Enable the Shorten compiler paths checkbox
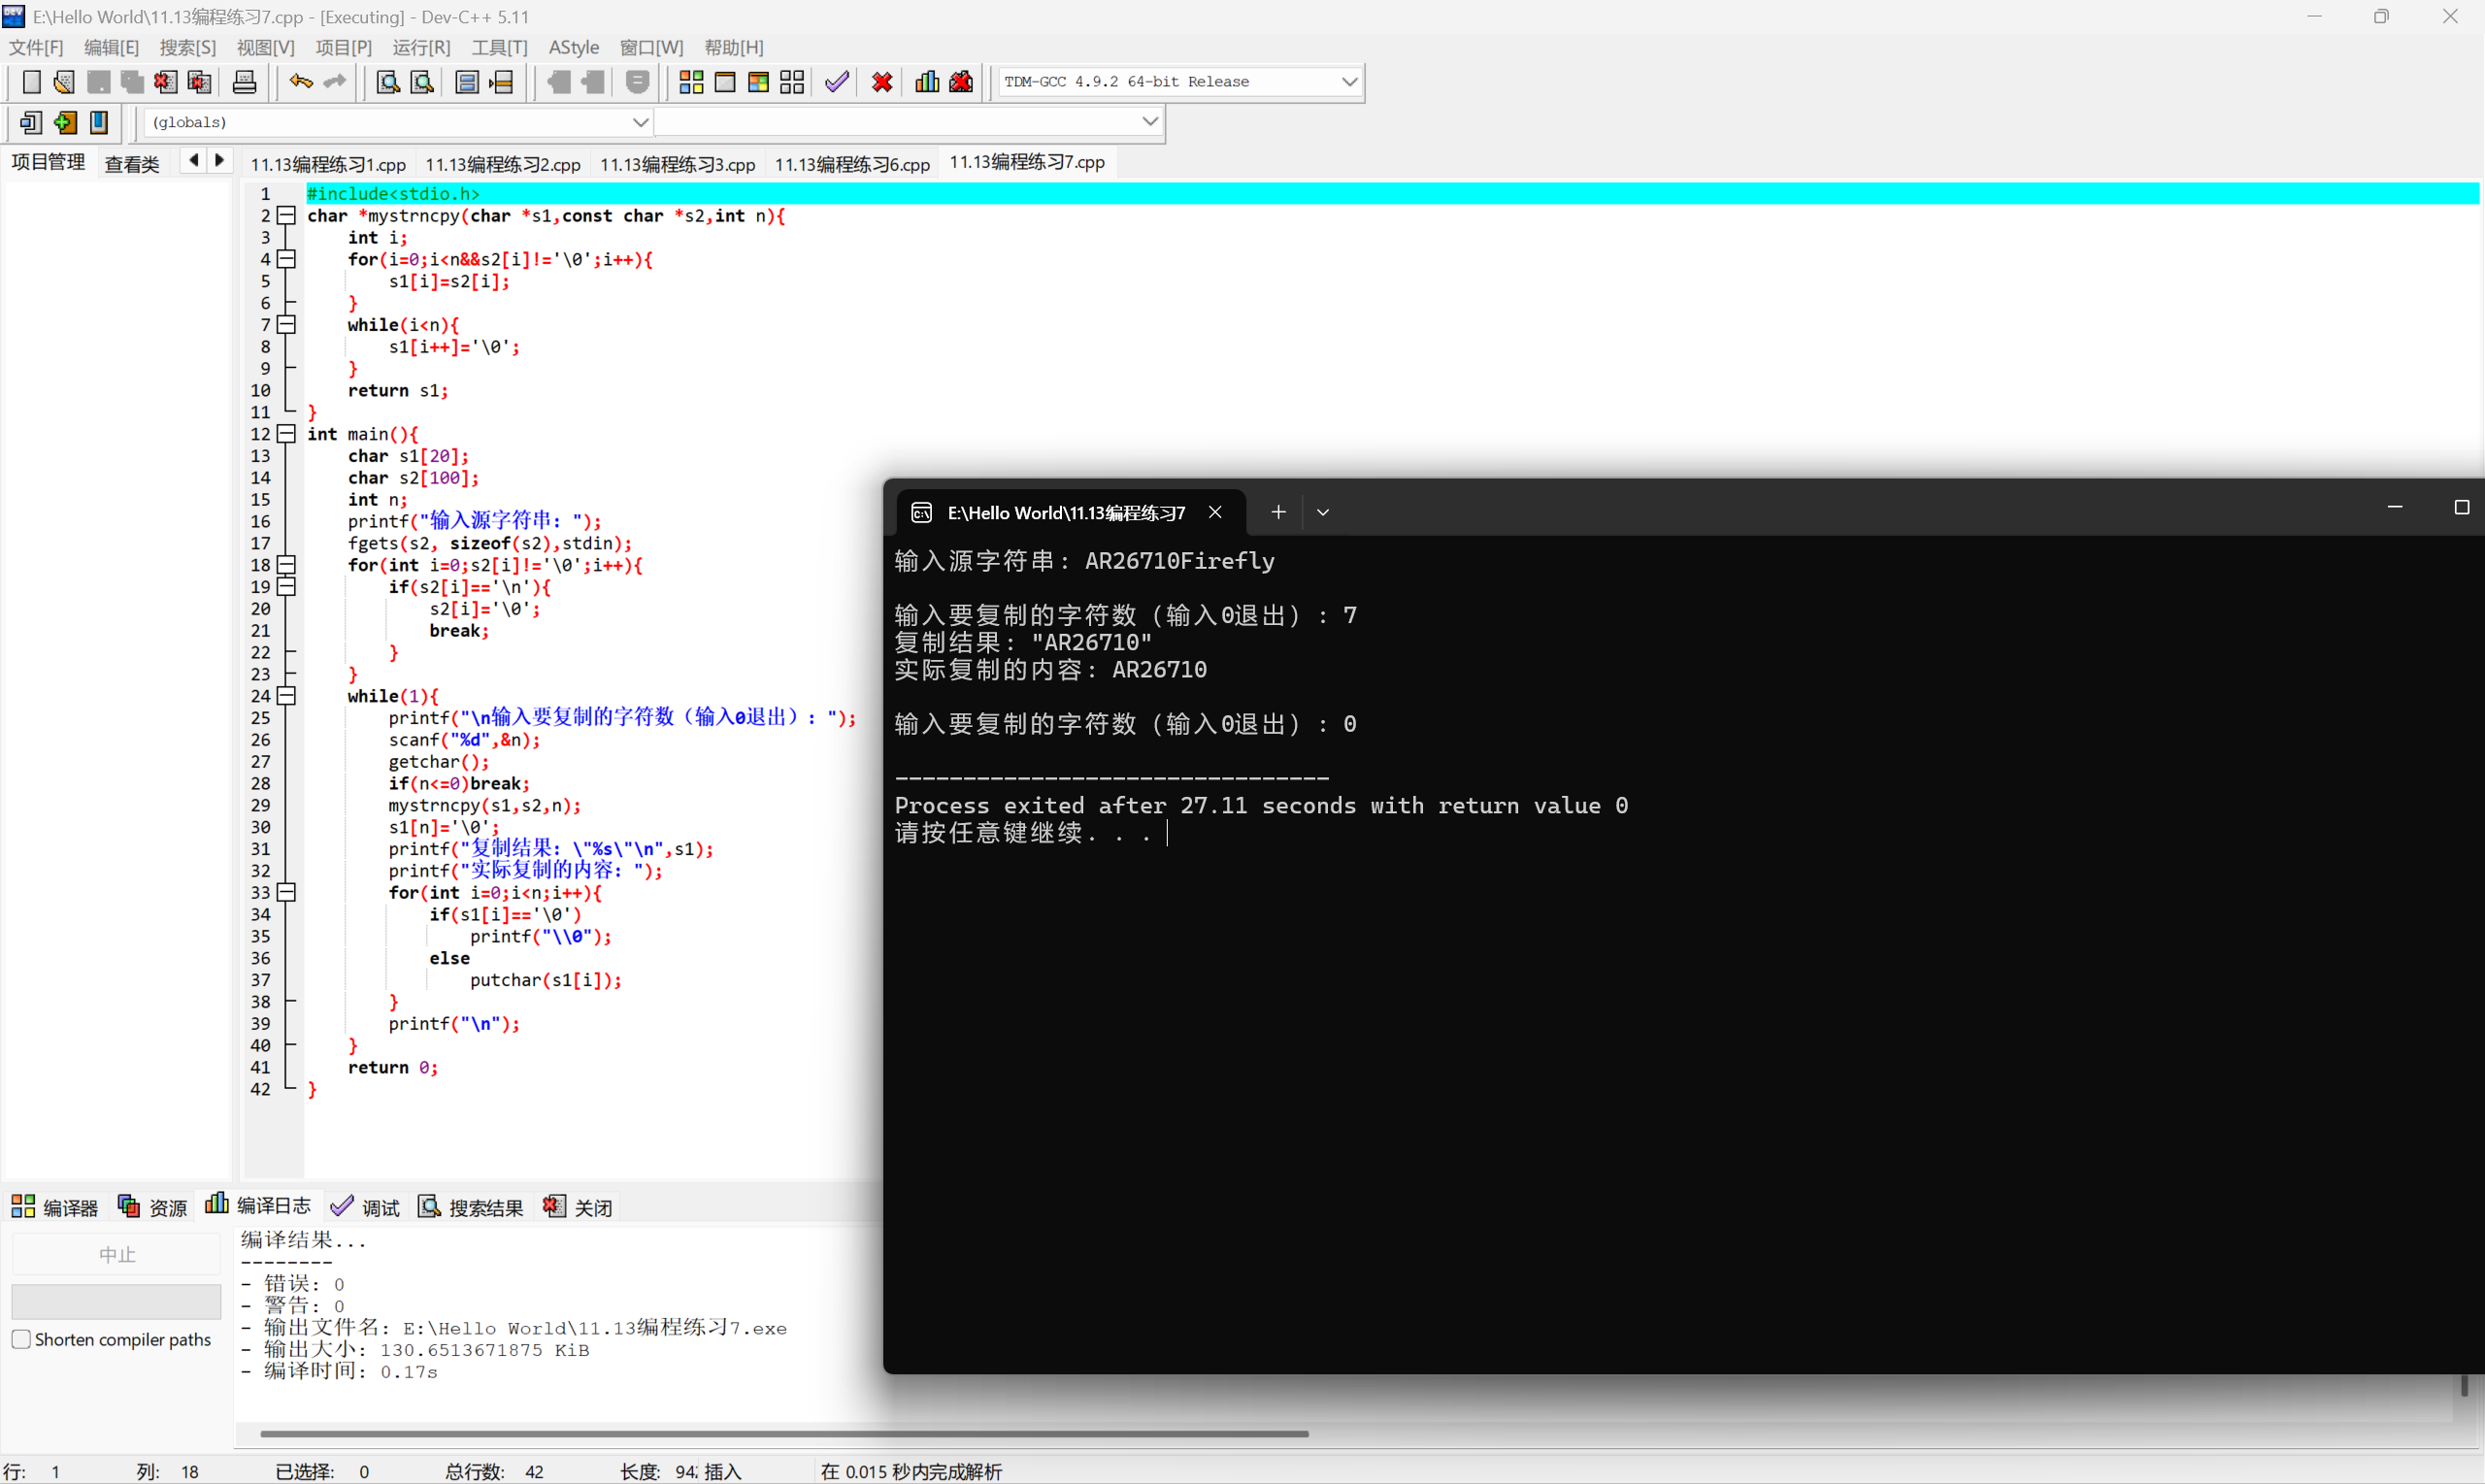The width and height of the screenshot is (2485, 1484). click(21, 1339)
